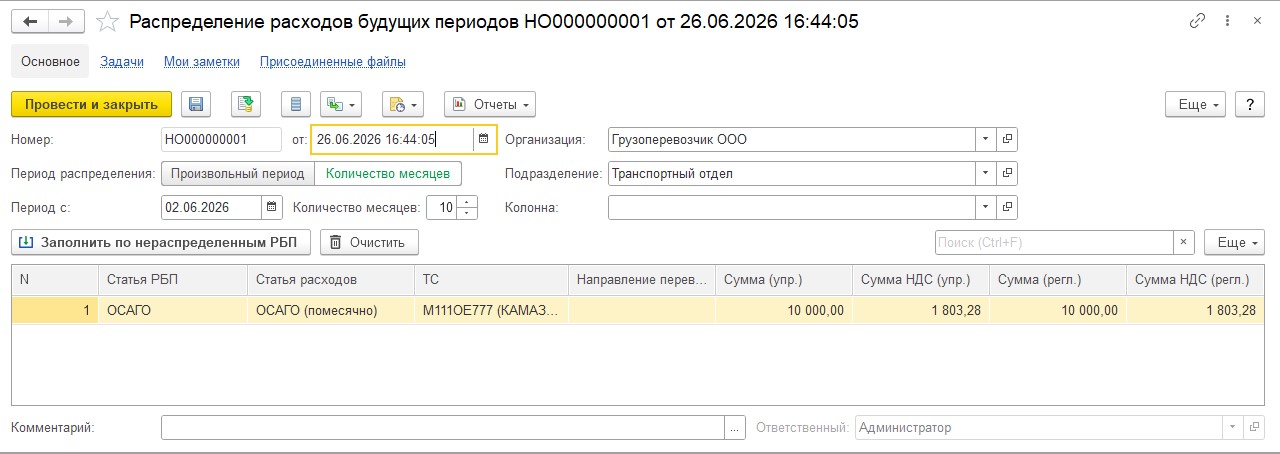Select Произвольный период option
Image resolution: width=1280 pixels, height=454 pixels.
click(x=237, y=173)
